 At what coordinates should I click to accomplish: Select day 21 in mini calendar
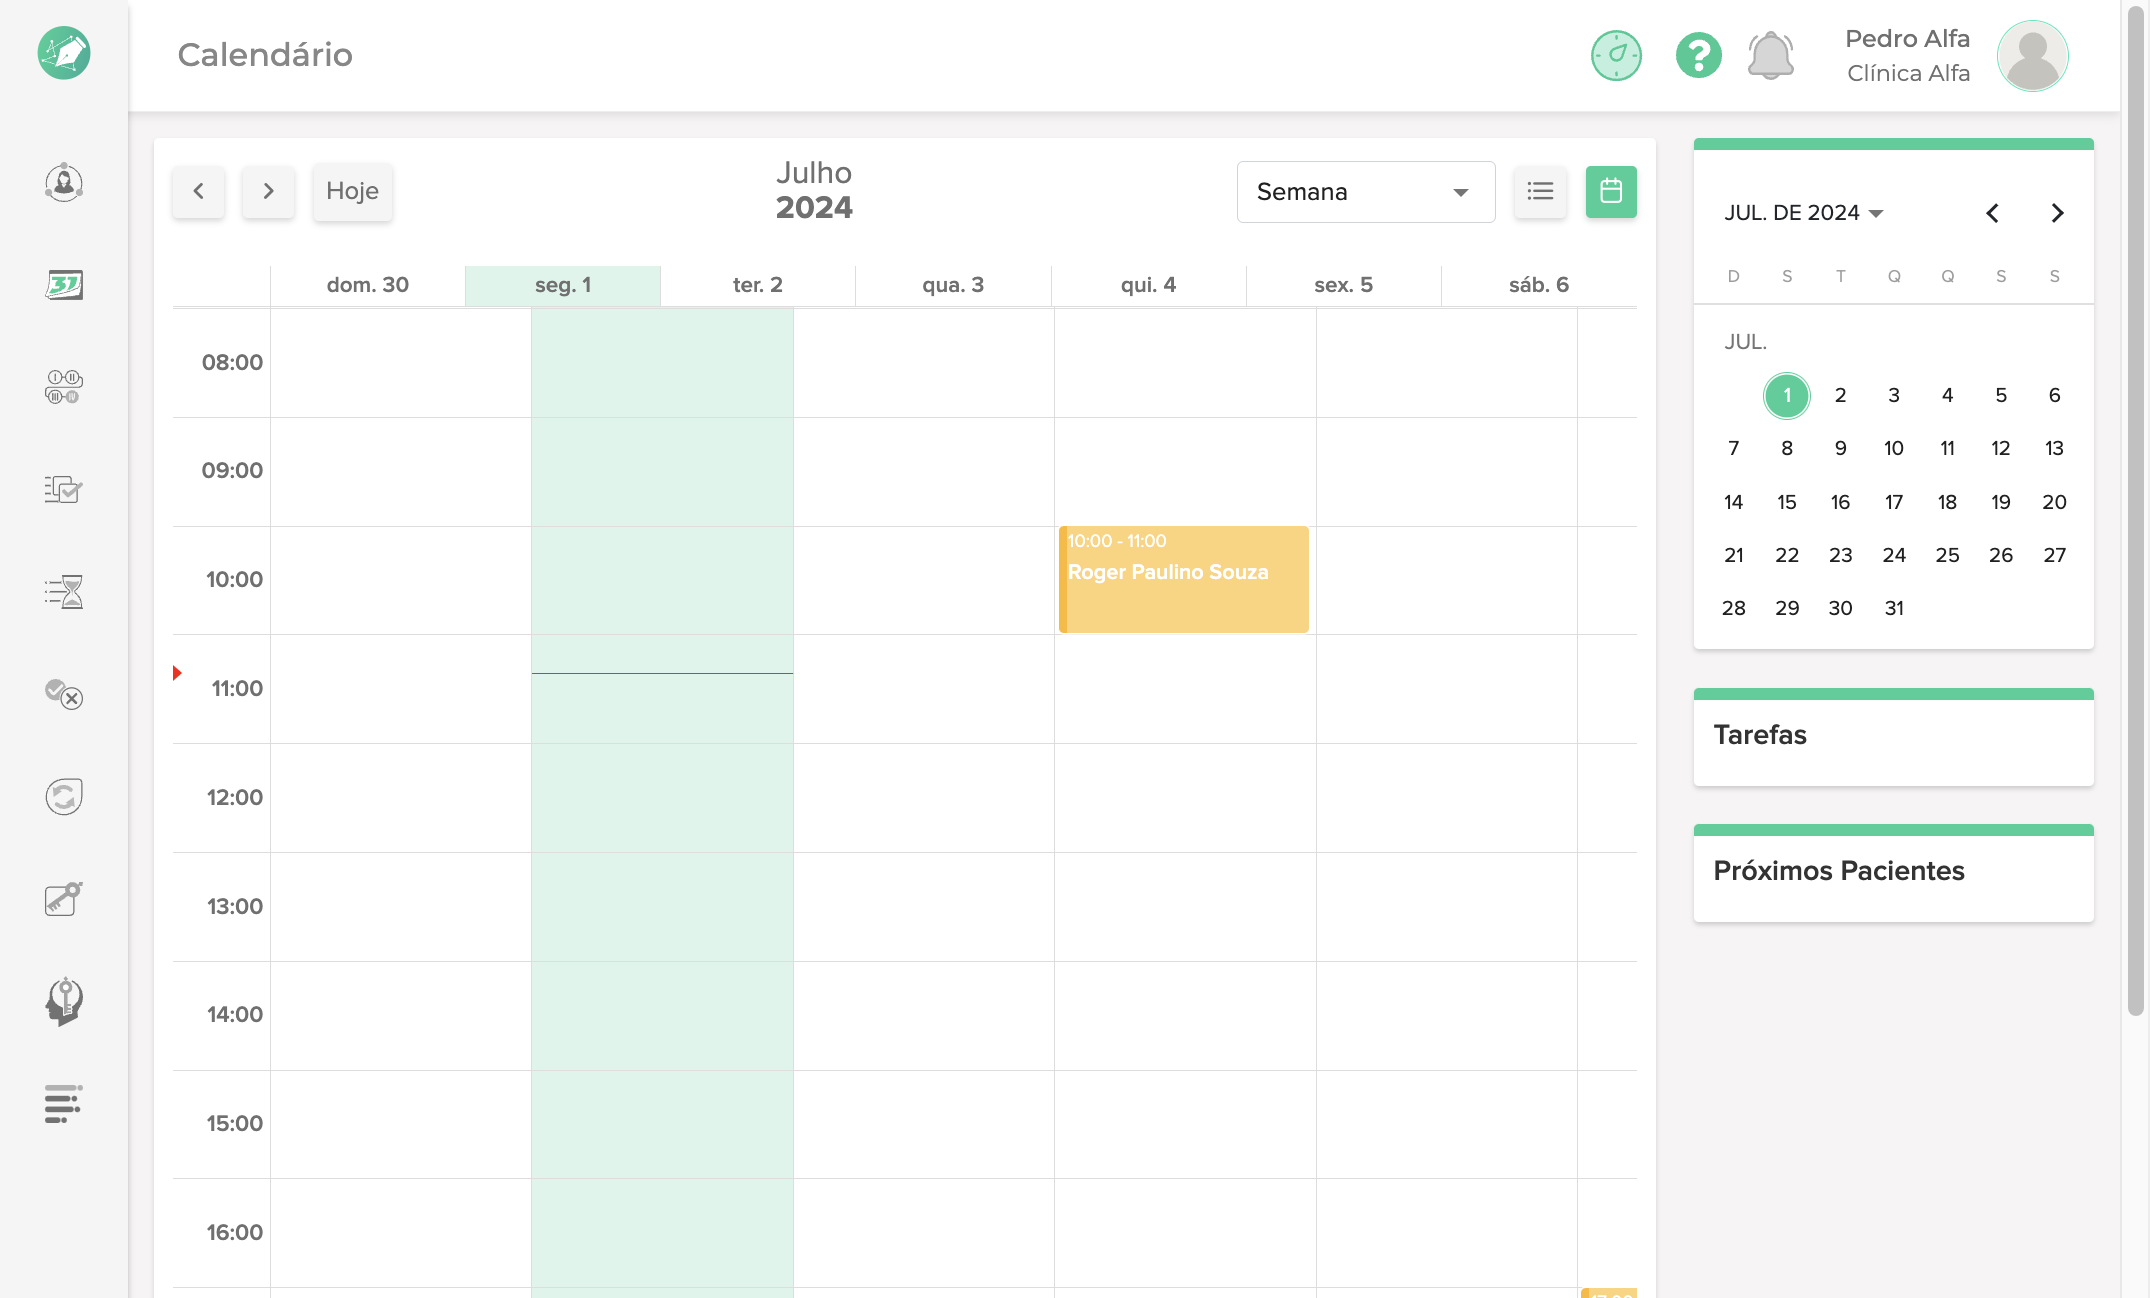1733,555
